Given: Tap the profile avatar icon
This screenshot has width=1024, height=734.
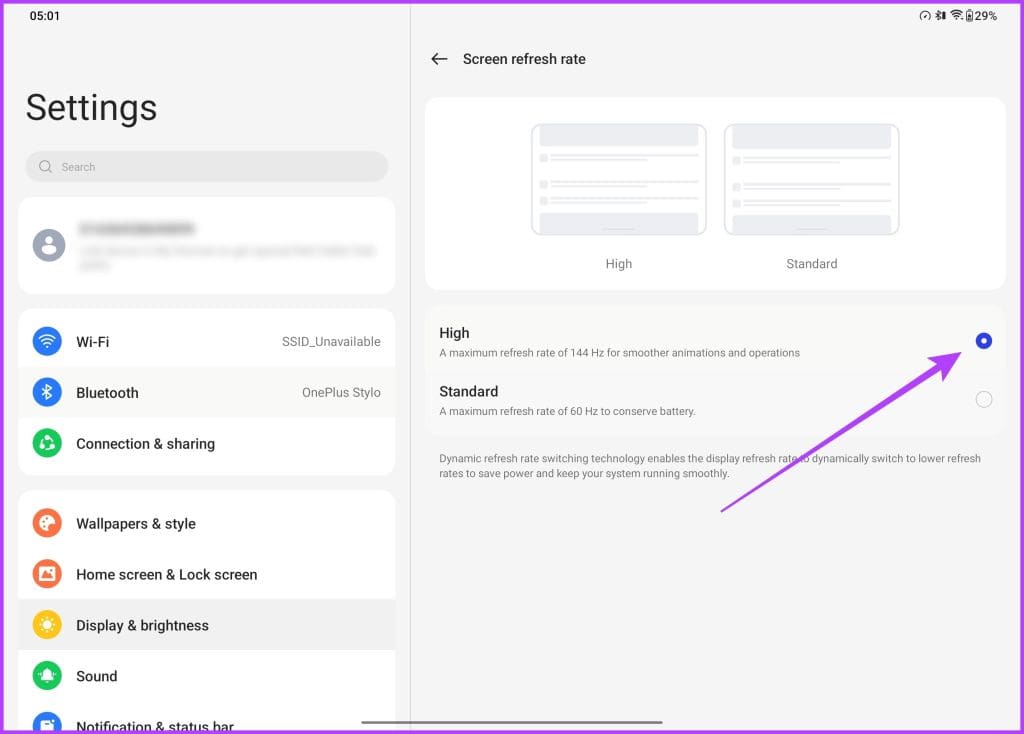Looking at the screenshot, I should 49,246.
